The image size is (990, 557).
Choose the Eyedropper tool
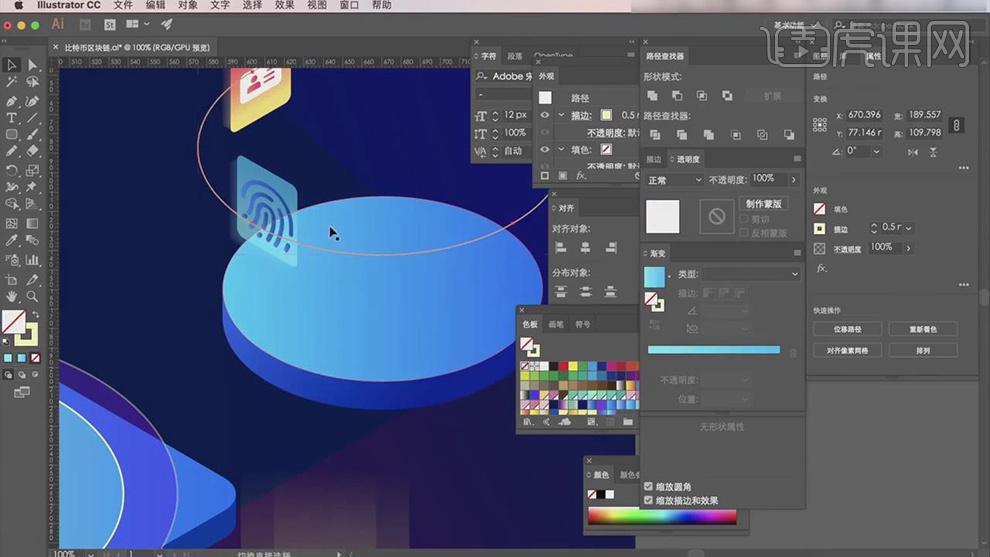[x=12, y=241]
